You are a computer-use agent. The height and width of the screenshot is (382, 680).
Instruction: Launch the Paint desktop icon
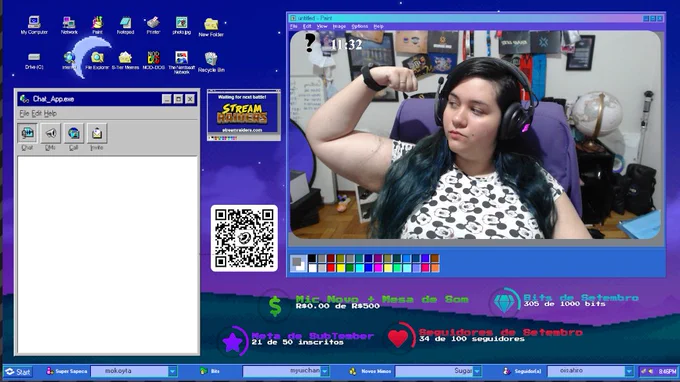(x=97, y=24)
